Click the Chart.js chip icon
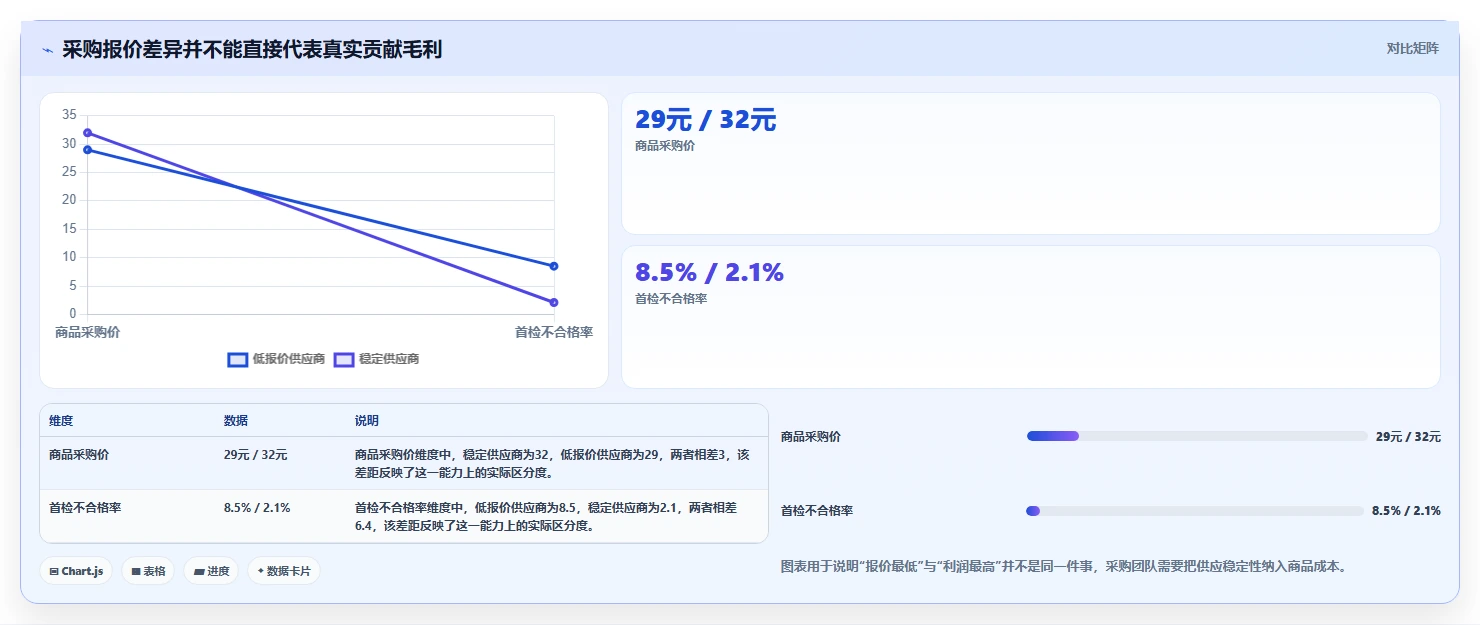1480x625 pixels. point(54,572)
